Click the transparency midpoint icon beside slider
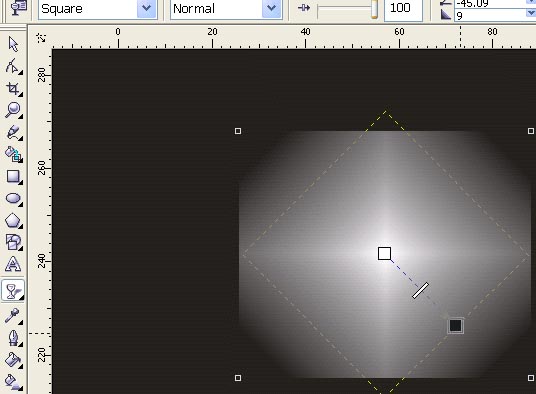536x394 pixels. coord(304,8)
